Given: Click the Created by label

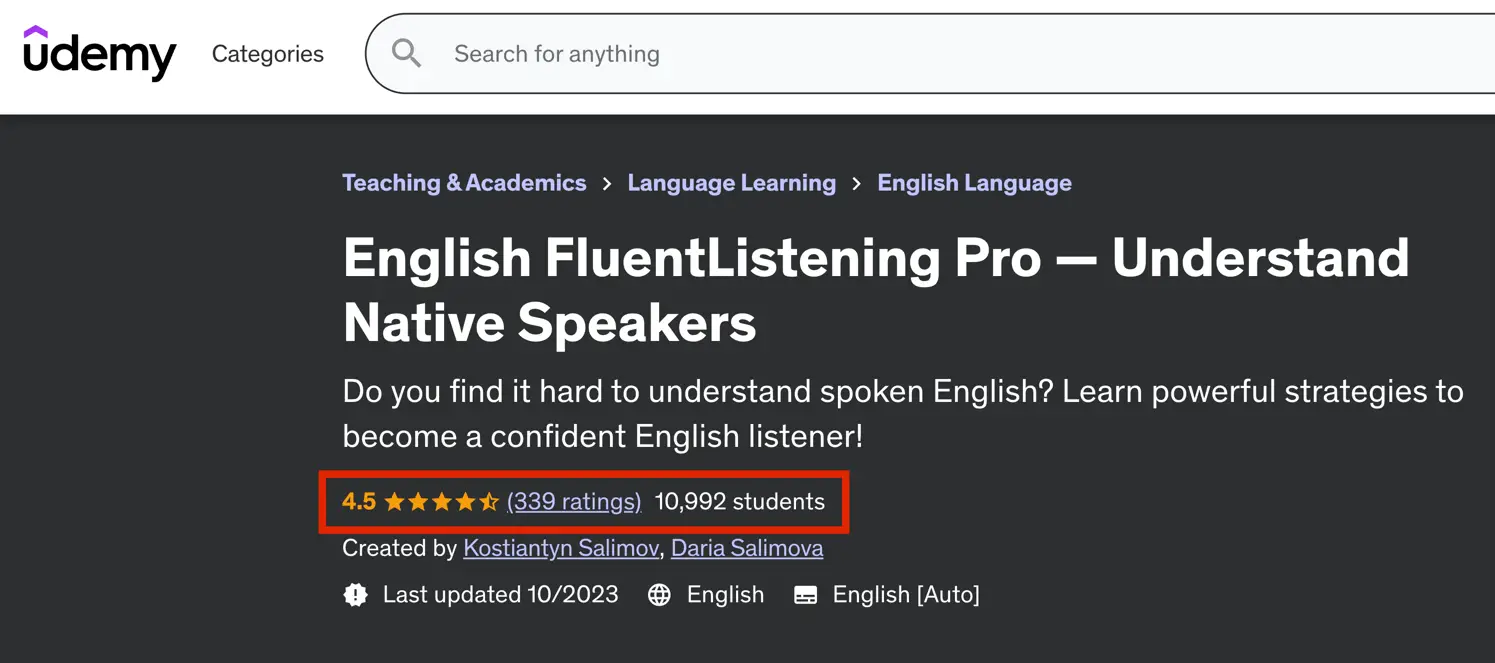Looking at the screenshot, I should point(399,548).
